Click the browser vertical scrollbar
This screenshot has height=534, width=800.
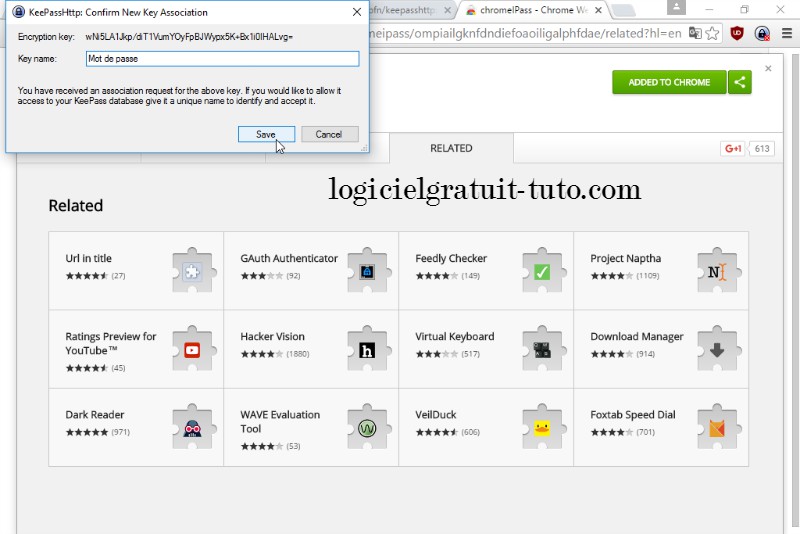click(x=795, y=291)
